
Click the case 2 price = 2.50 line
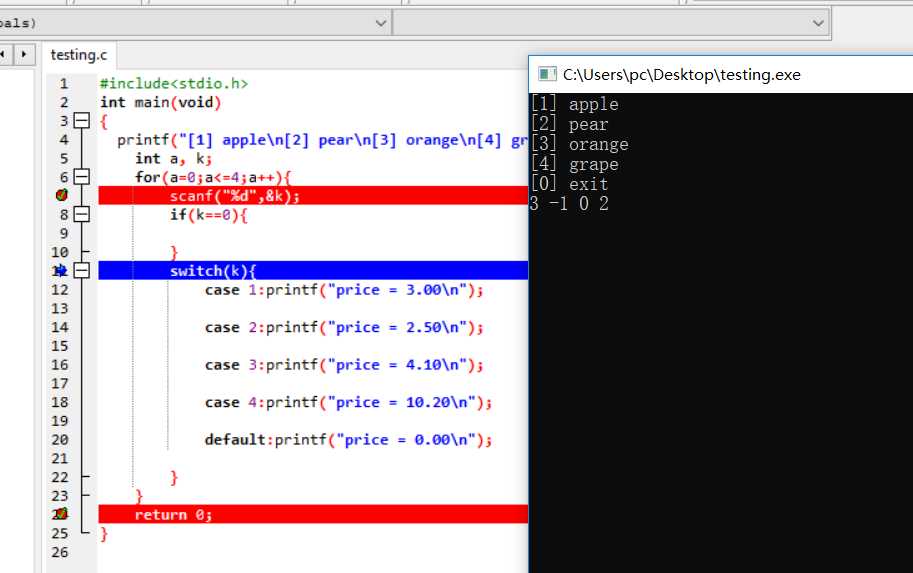point(344,327)
